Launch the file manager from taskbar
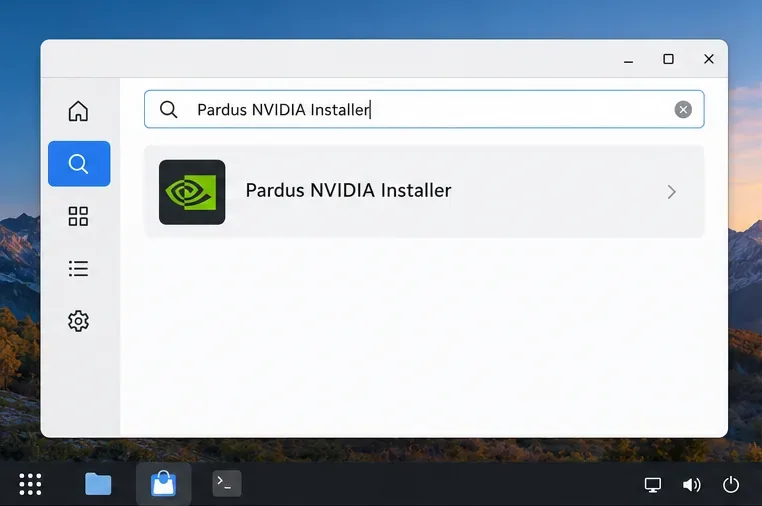 click(98, 484)
